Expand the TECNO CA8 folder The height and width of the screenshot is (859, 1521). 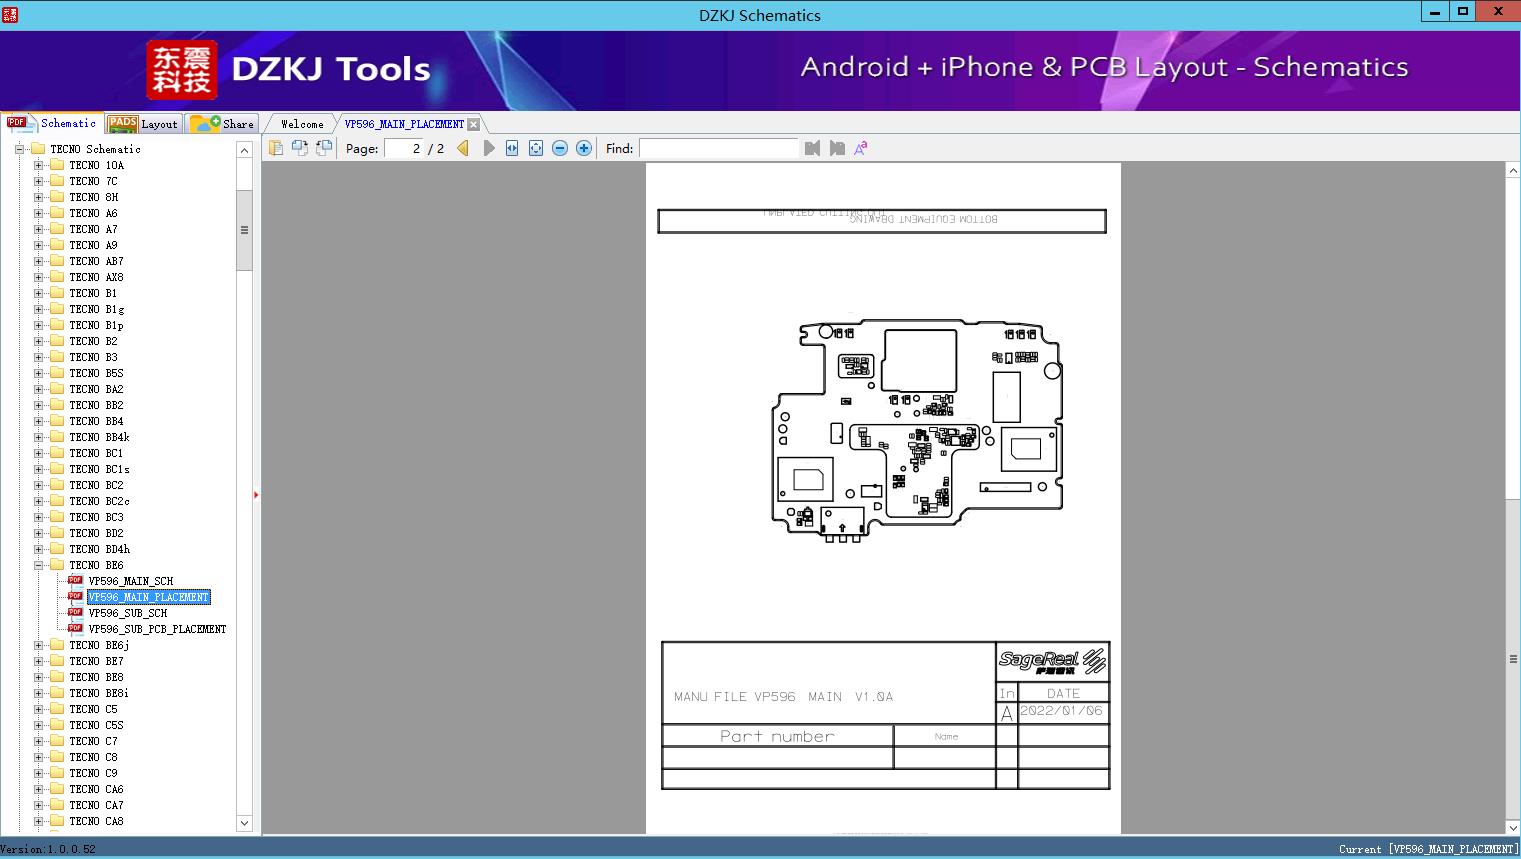tap(38, 821)
